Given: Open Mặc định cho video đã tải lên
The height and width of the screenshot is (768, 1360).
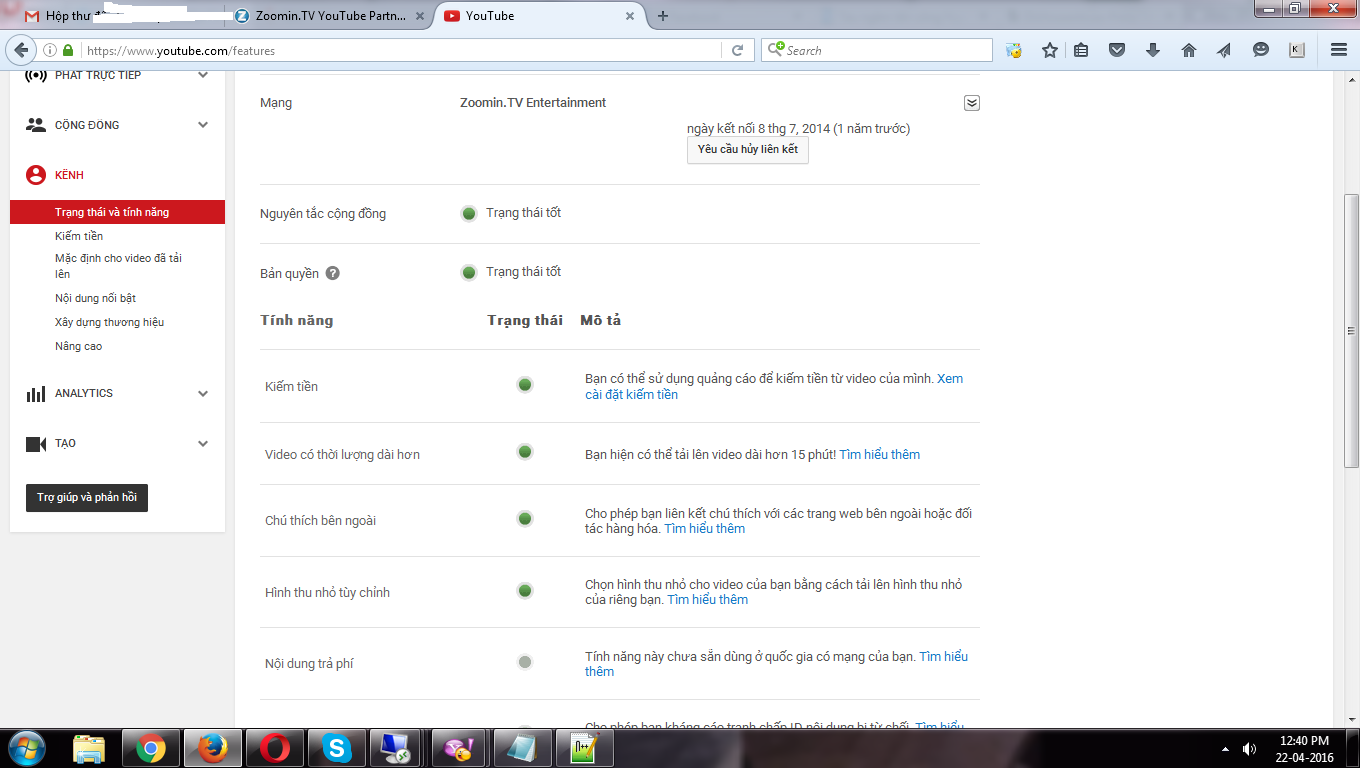Looking at the screenshot, I should [x=118, y=266].
